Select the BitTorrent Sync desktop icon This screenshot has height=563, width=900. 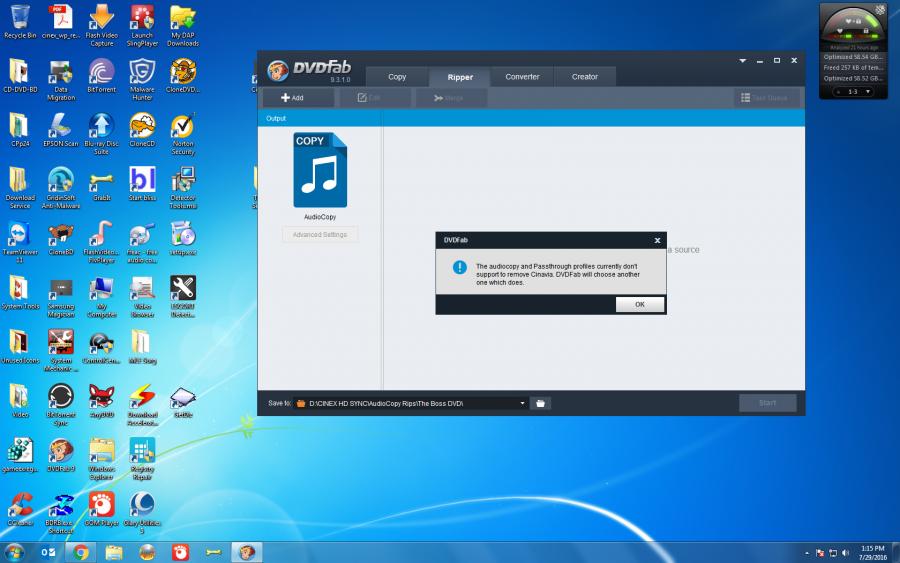pos(61,404)
